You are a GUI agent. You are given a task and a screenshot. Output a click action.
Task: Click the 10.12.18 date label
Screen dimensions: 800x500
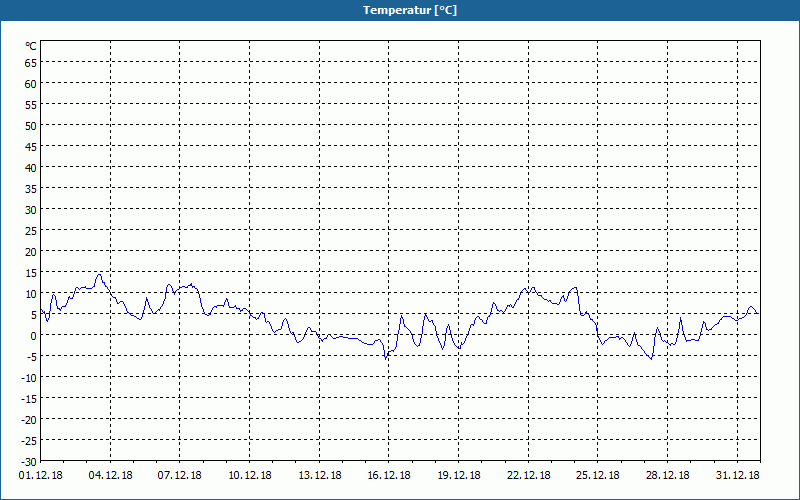click(x=249, y=475)
